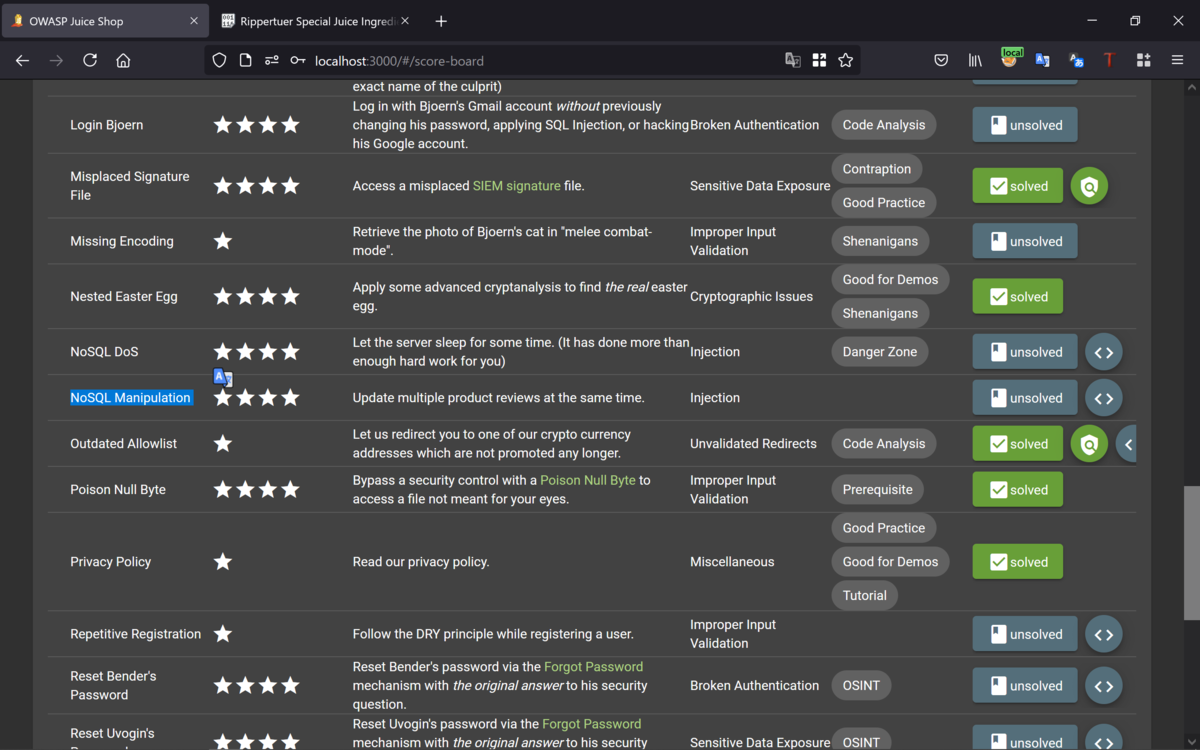Open a new browser tab
1200x750 pixels.
coord(441,21)
